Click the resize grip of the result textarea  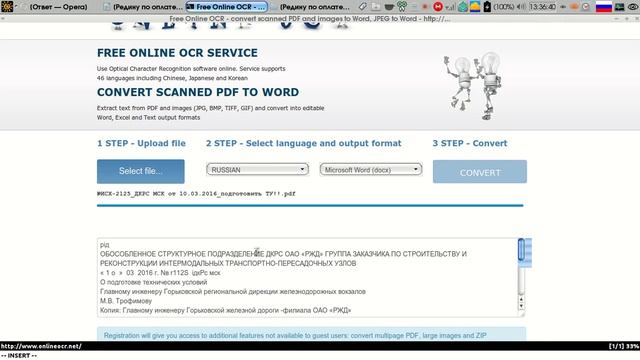point(521,314)
